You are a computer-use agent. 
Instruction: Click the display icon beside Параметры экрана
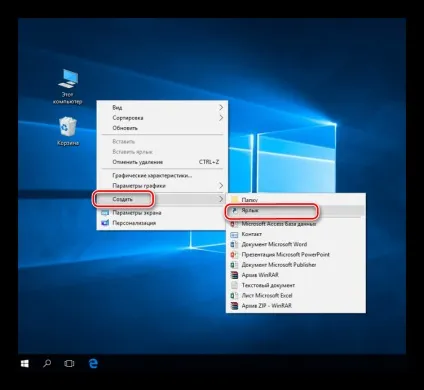pyautogui.click(x=105, y=213)
